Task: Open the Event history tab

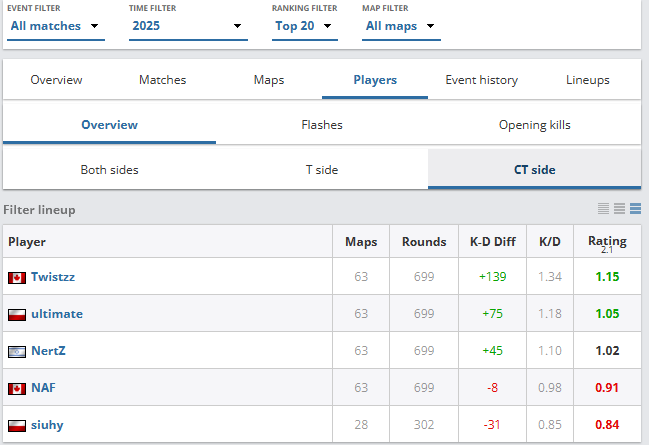Action: pyautogui.click(x=481, y=79)
